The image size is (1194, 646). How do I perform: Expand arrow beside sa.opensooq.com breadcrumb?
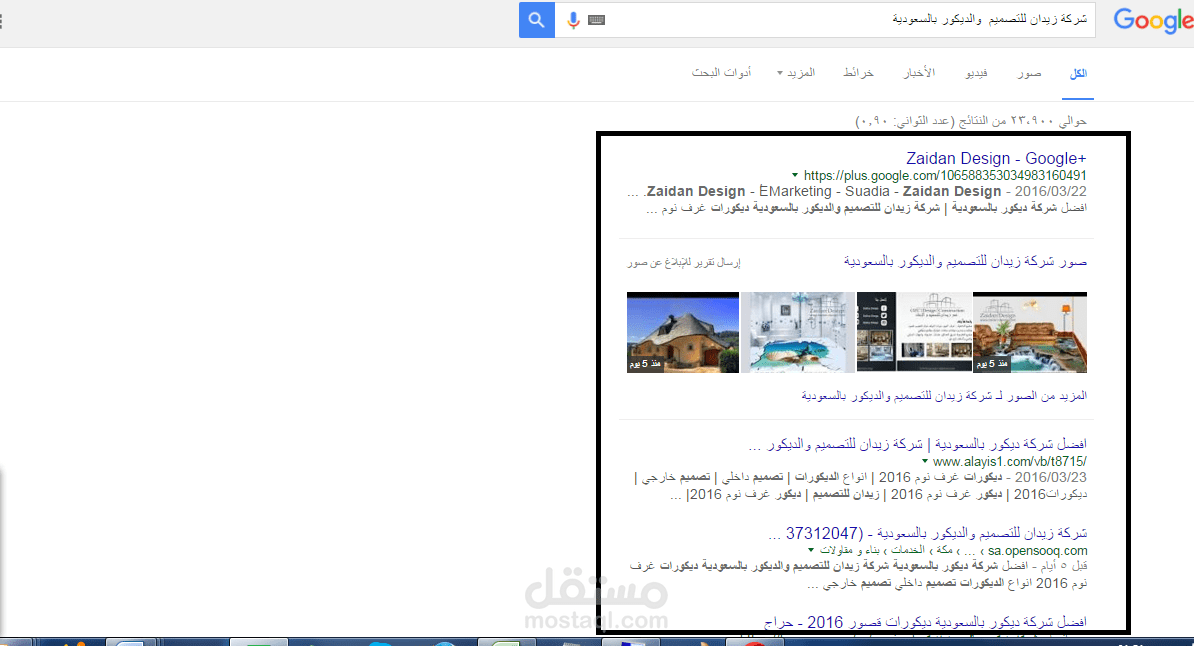pyautogui.click(x=812, y=550)
